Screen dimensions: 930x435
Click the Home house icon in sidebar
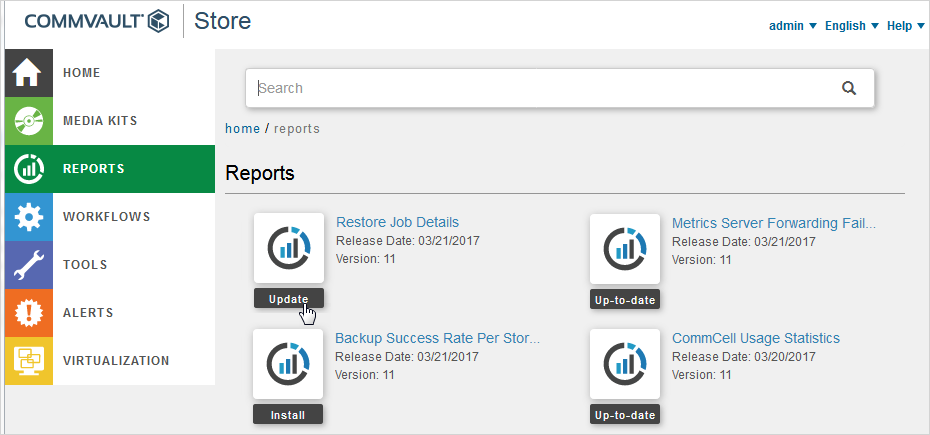coord(28,73)
